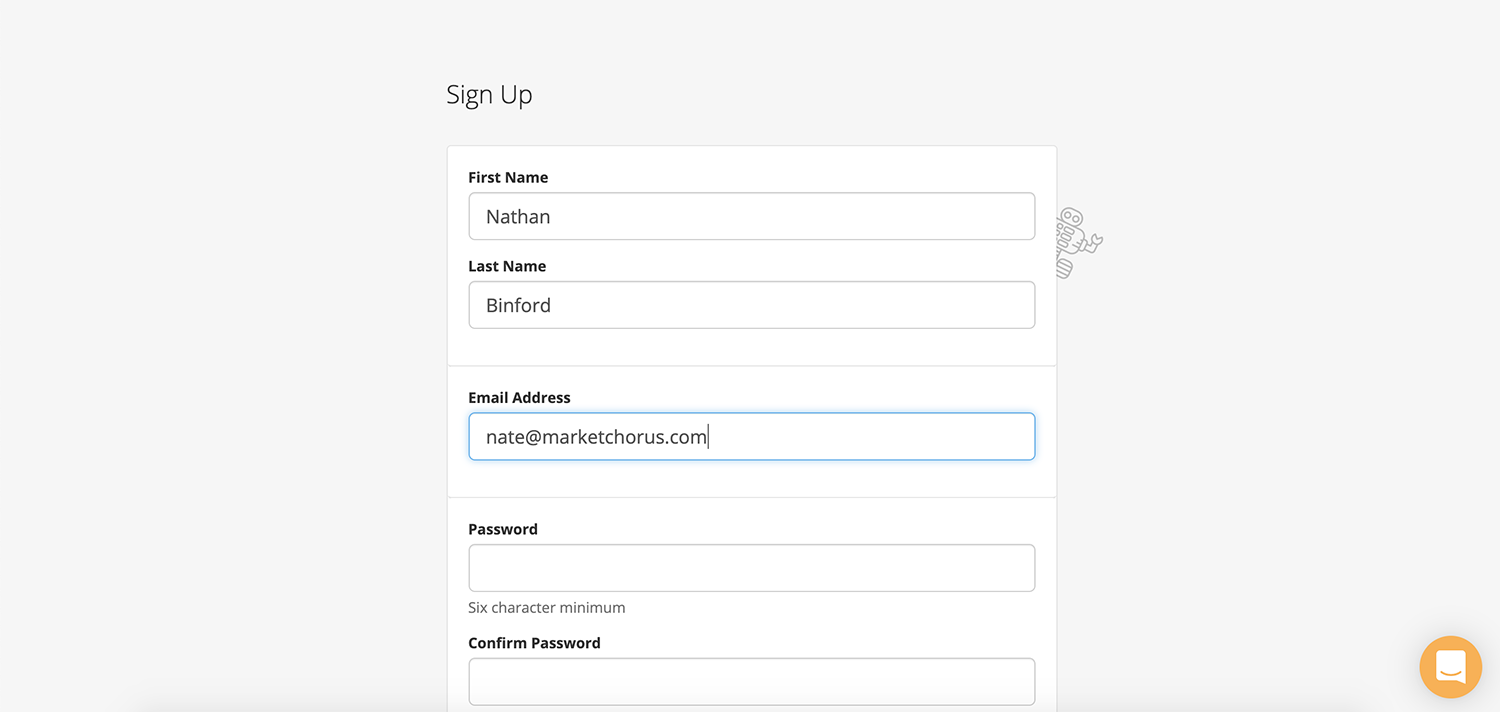The width and height of the screenshot is (1500, 712).
Task: Click the peeking robot mascot icon
Action: [x=1079, y=243]
